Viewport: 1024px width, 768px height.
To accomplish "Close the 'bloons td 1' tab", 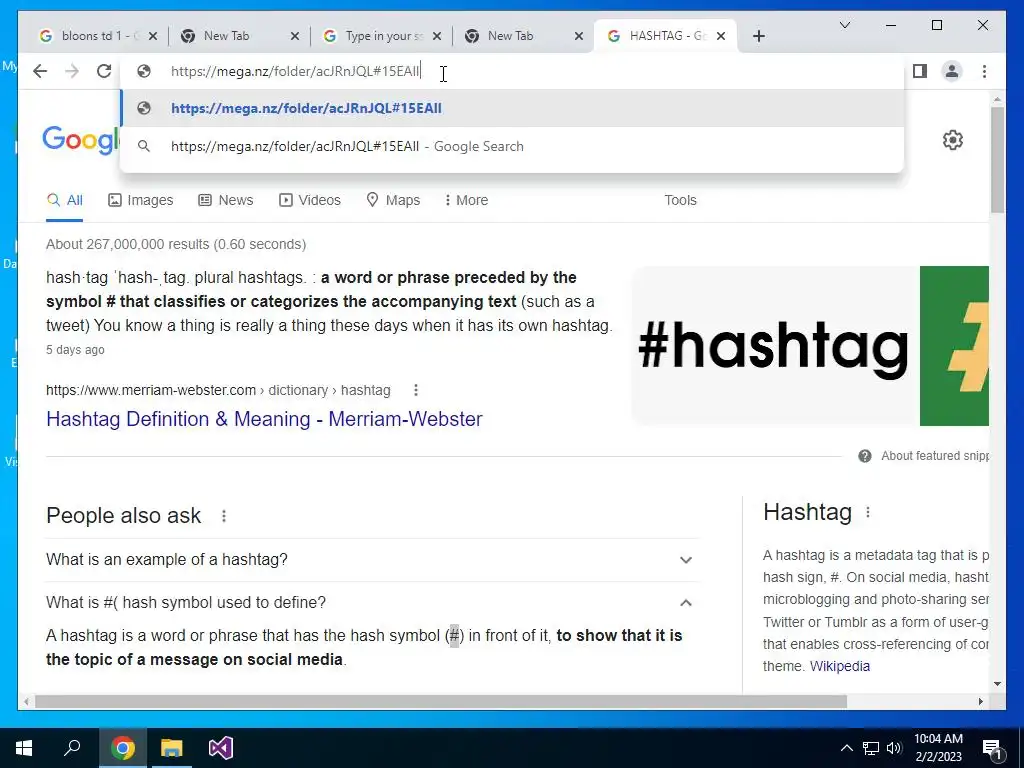I will coord(153,36).
